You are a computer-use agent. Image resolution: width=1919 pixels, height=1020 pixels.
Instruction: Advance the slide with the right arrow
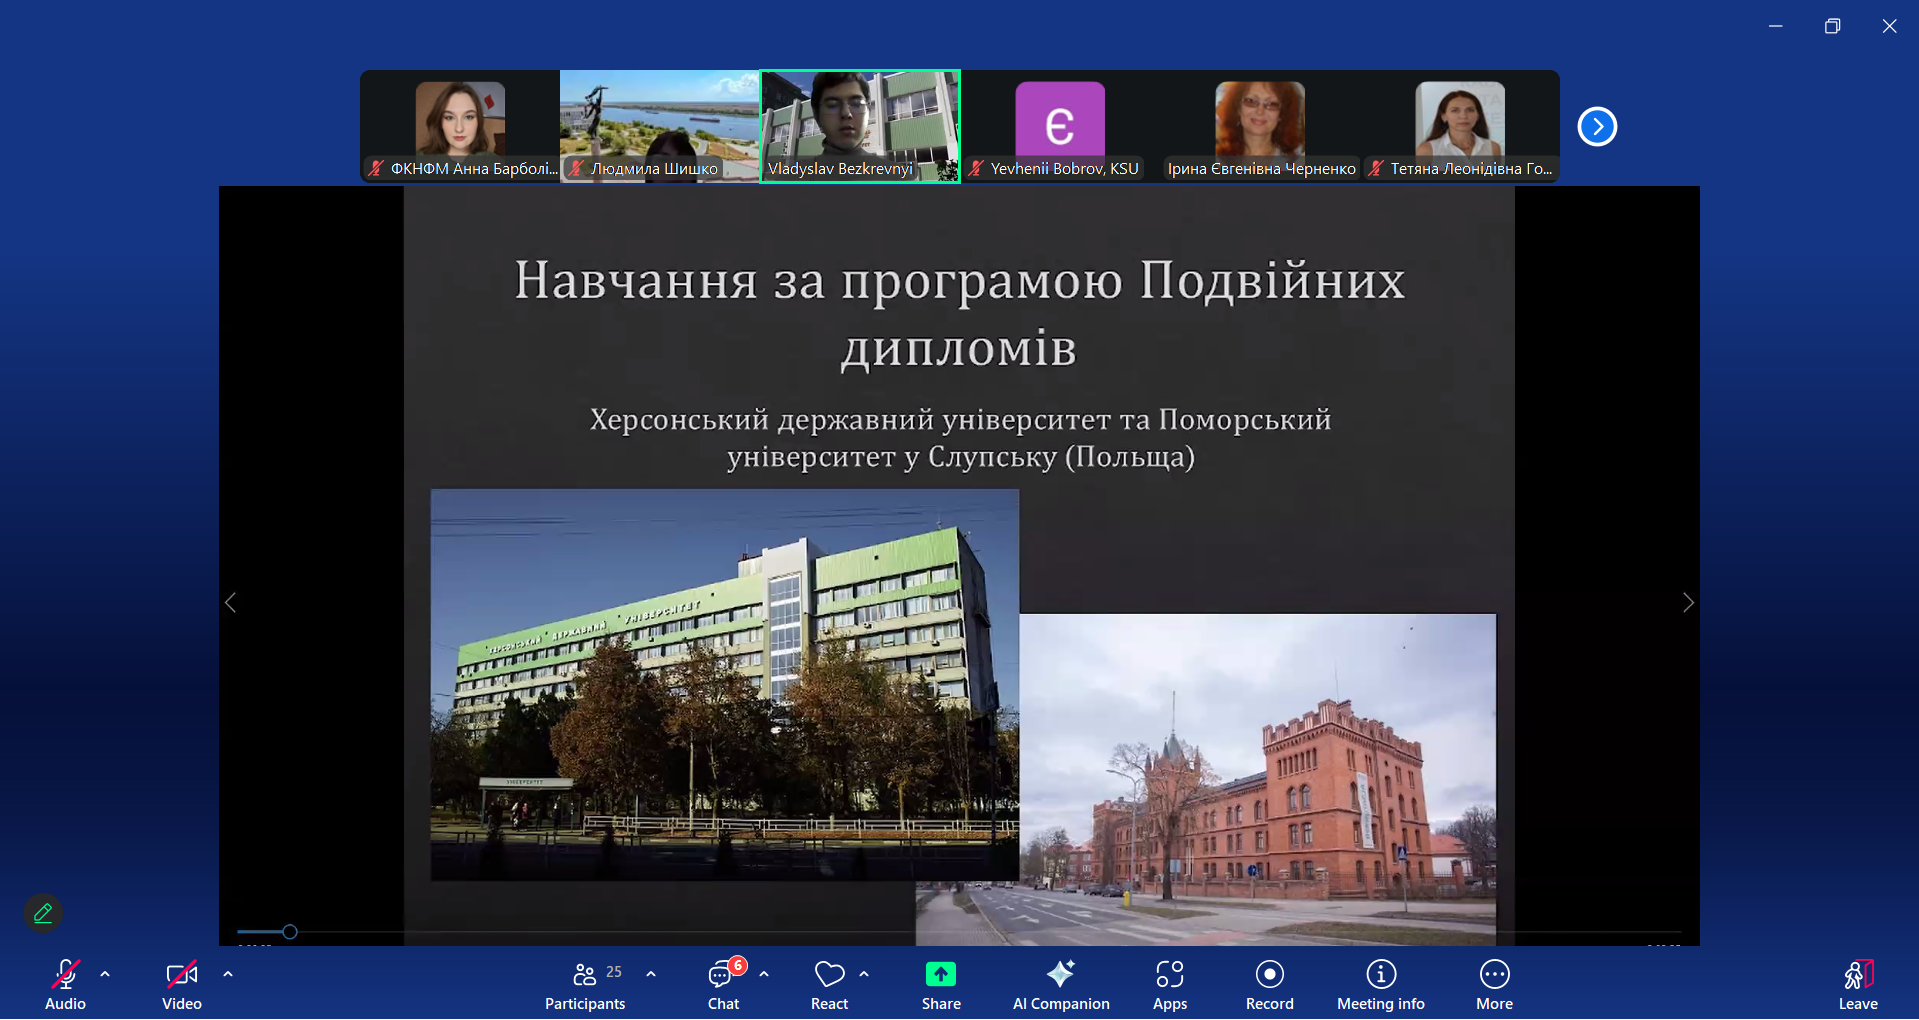point(1688,602)
